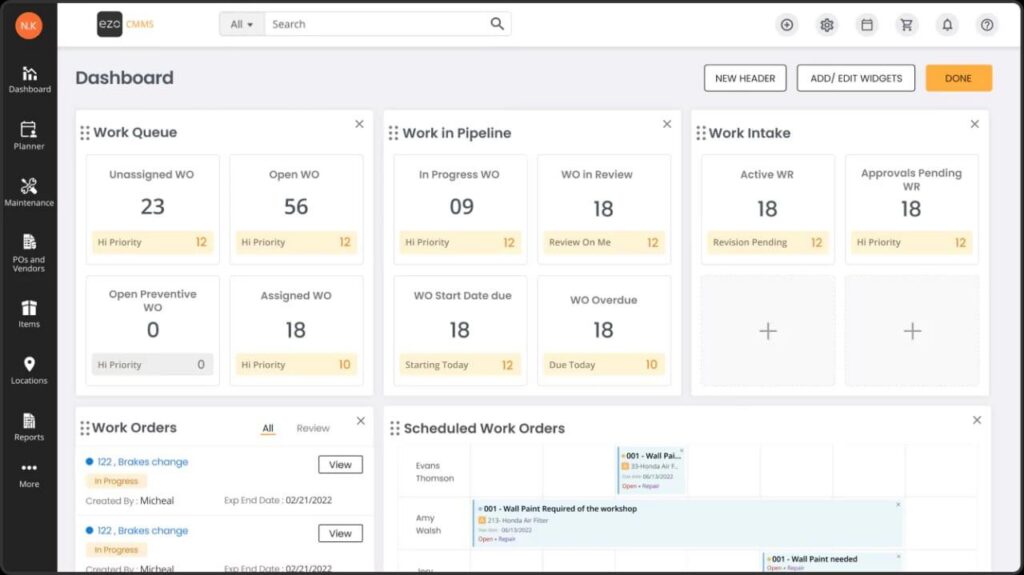This screenshot has height=575, width=1024.
Task: Expand the More menu in sidebar
Action: [x=29, y=474]
